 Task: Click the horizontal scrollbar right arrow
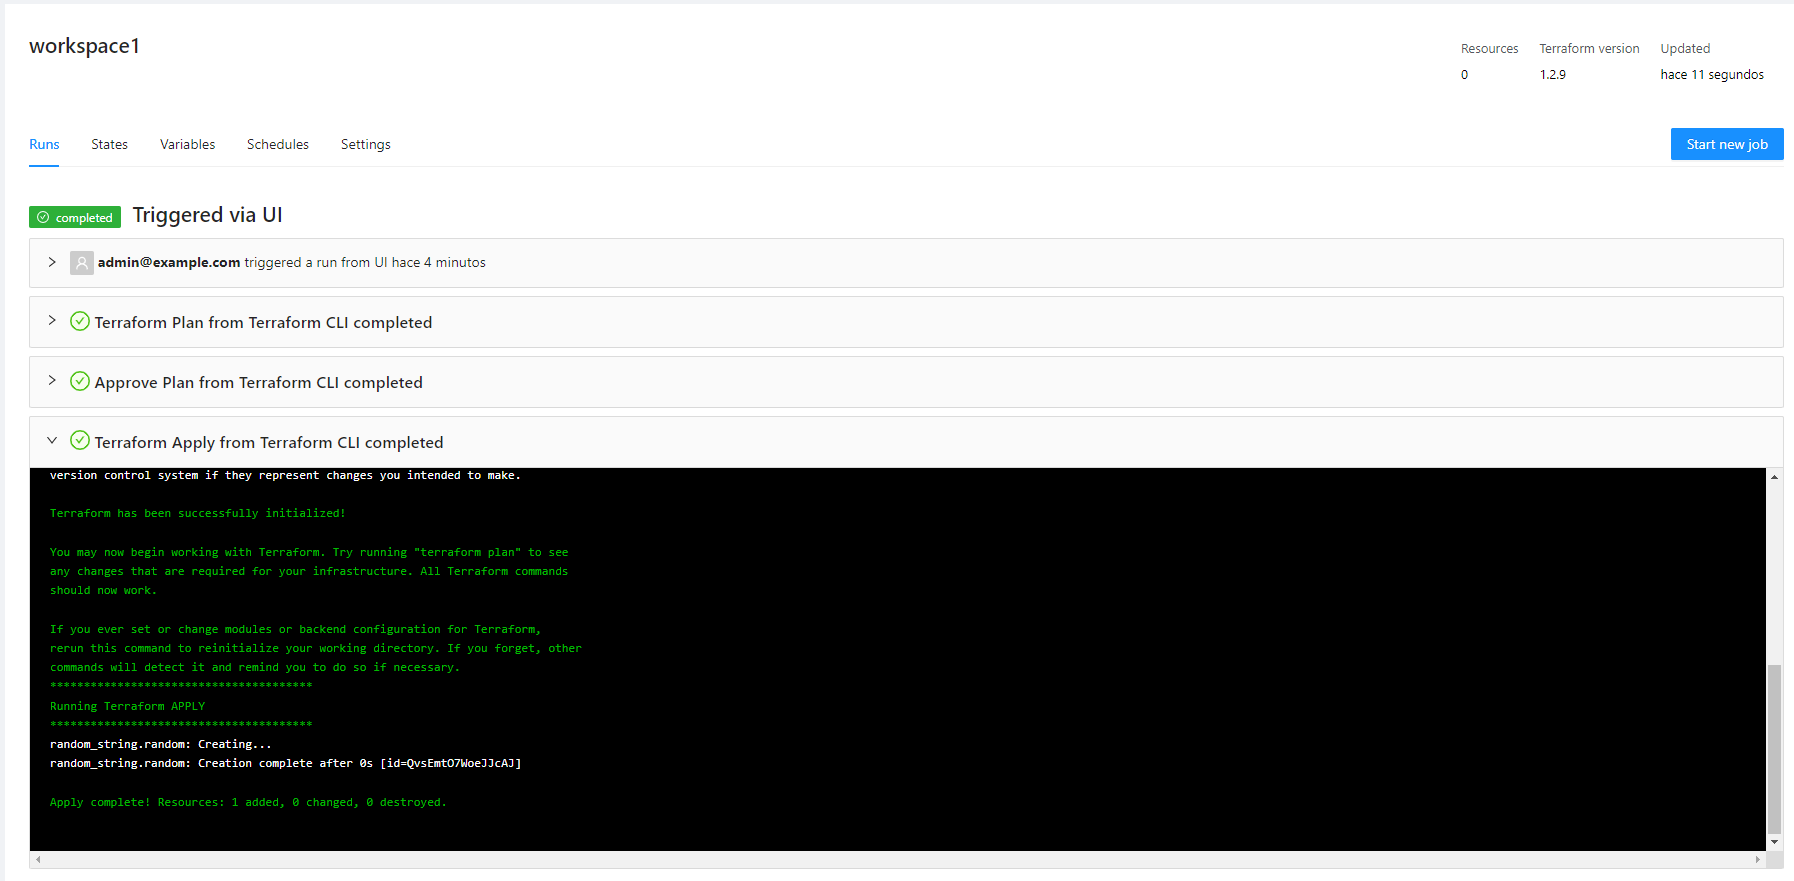[1757, 859]
